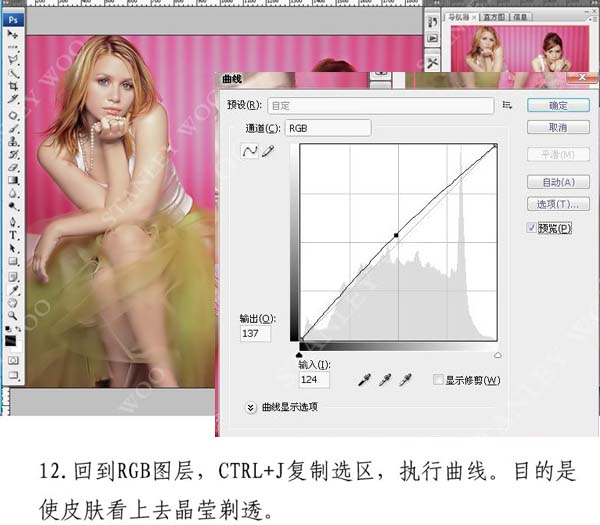Select the pencil draw-curve tool
Screen dimensions: 600x525
click(x=268, y=150)
